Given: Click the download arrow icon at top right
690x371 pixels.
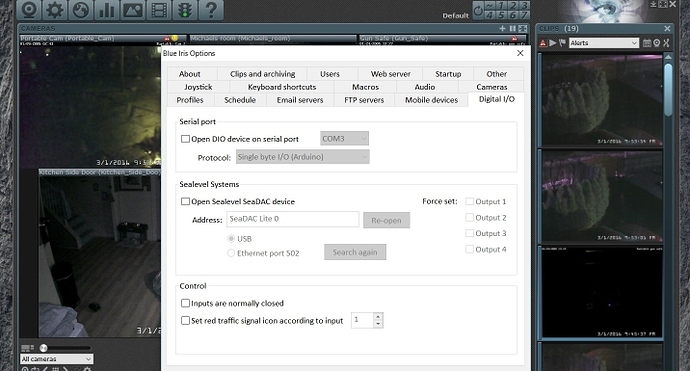Looking at the screenshot, I should click(653, 4).
